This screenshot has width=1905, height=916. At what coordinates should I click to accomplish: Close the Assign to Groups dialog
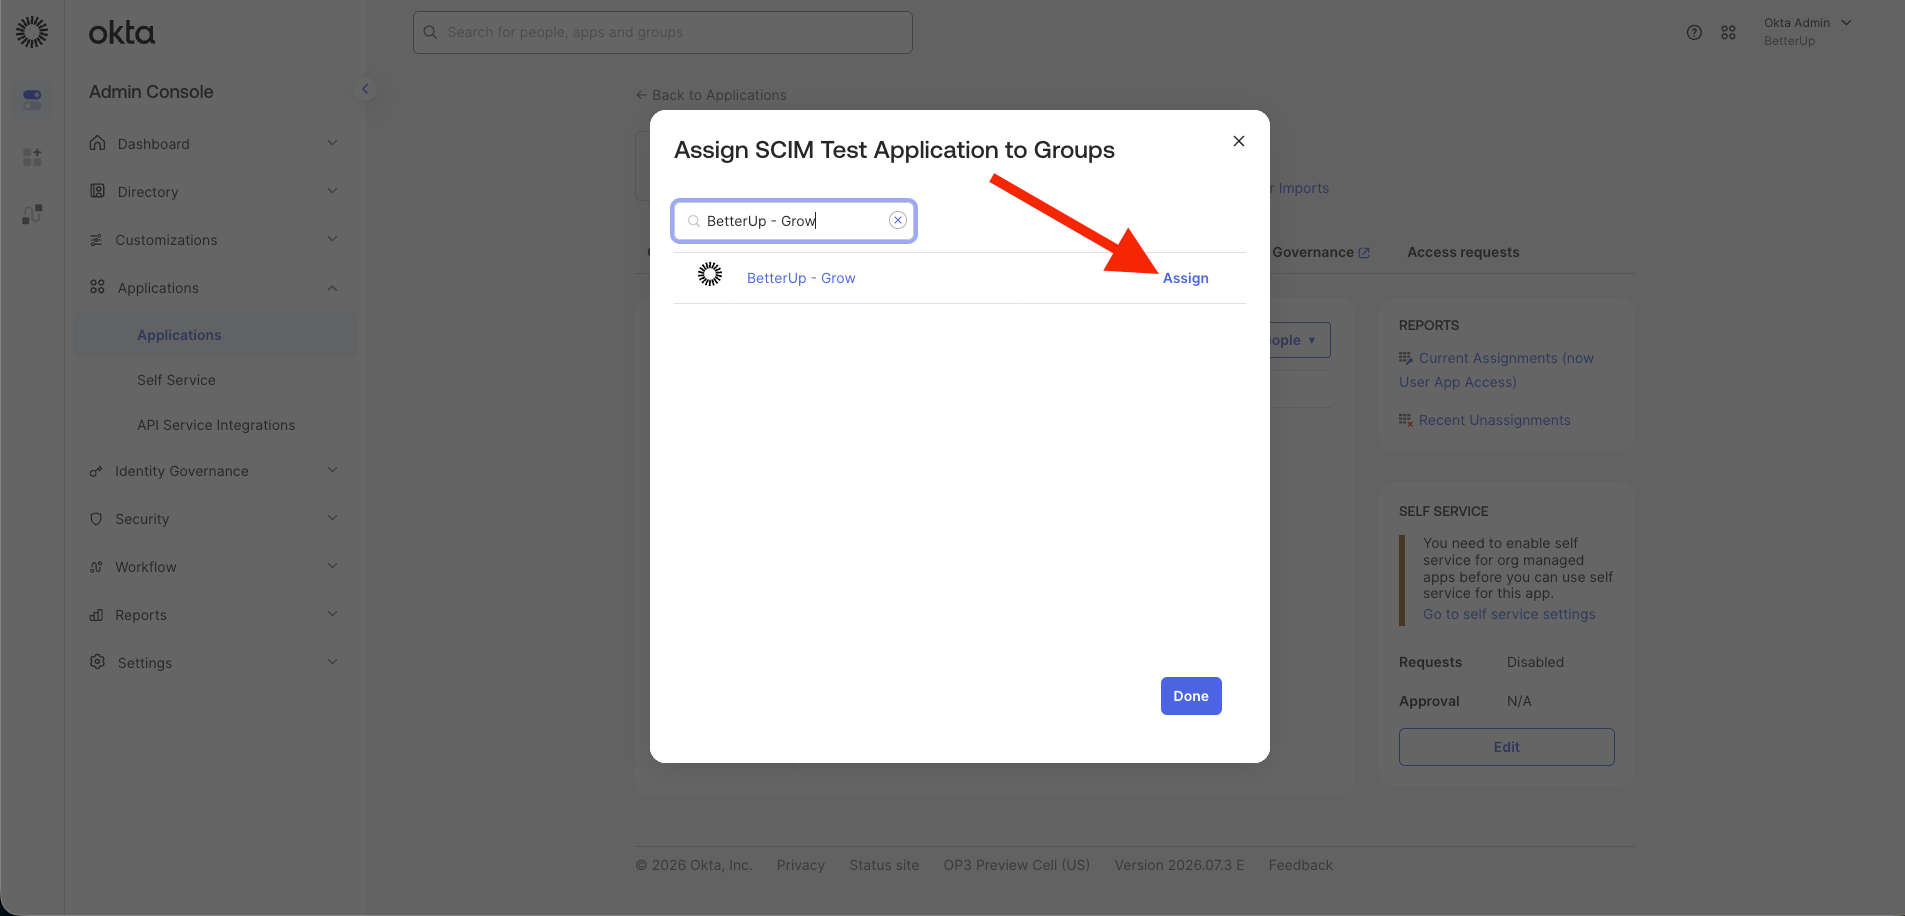[1239, 141]
